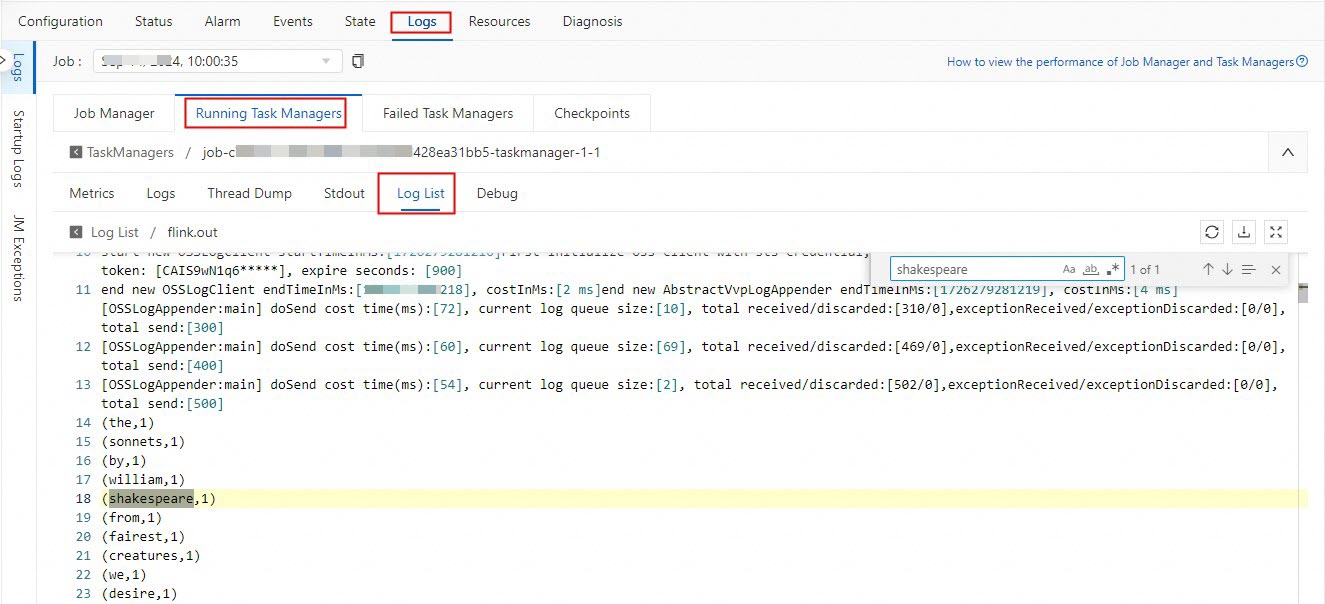
Task: Click the (fairest,1) log line
Action: pyautogui.click(x=143, y=536)
